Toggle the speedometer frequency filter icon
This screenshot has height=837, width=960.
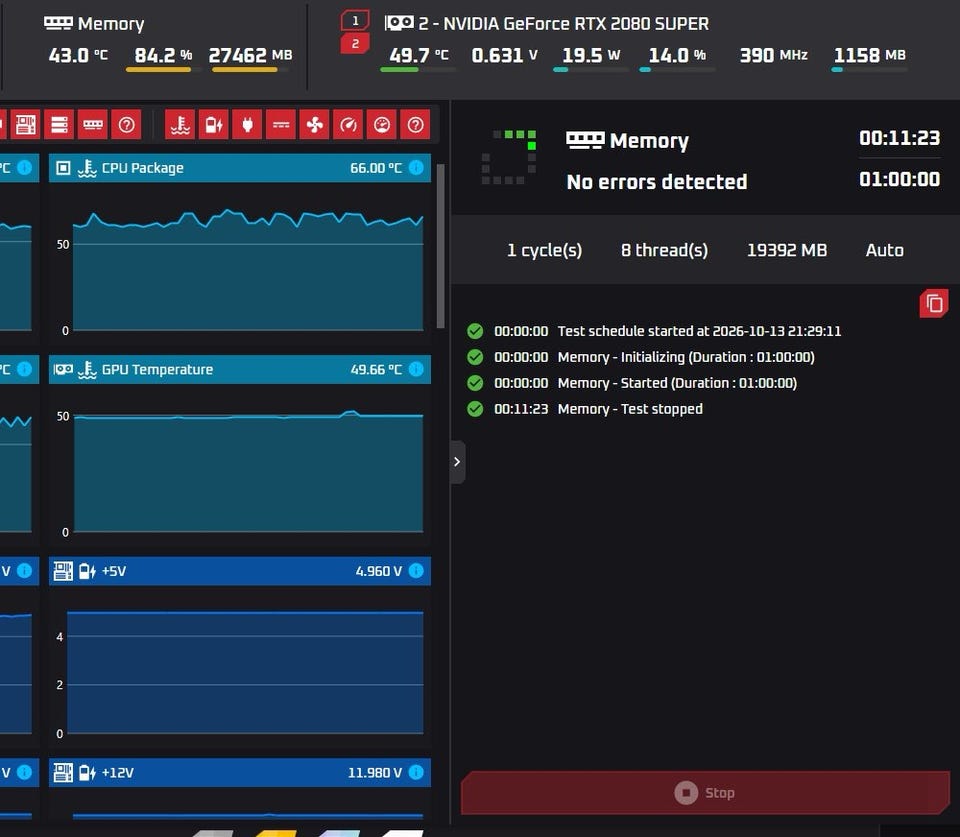[x=348, y=126]
